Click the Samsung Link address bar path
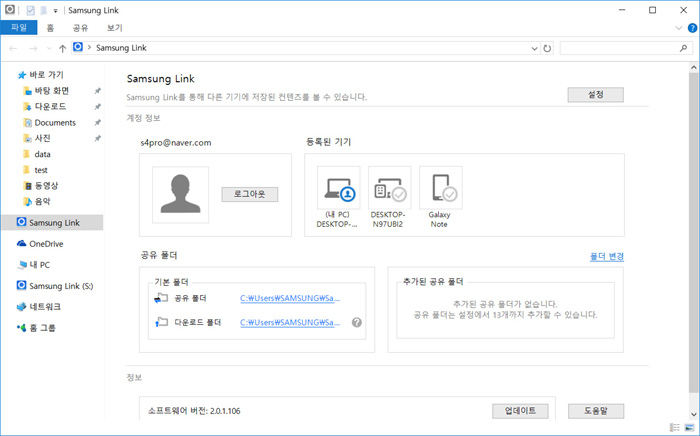Image resolution: width=700 pixels, height=436 pixels. point(121,48)
